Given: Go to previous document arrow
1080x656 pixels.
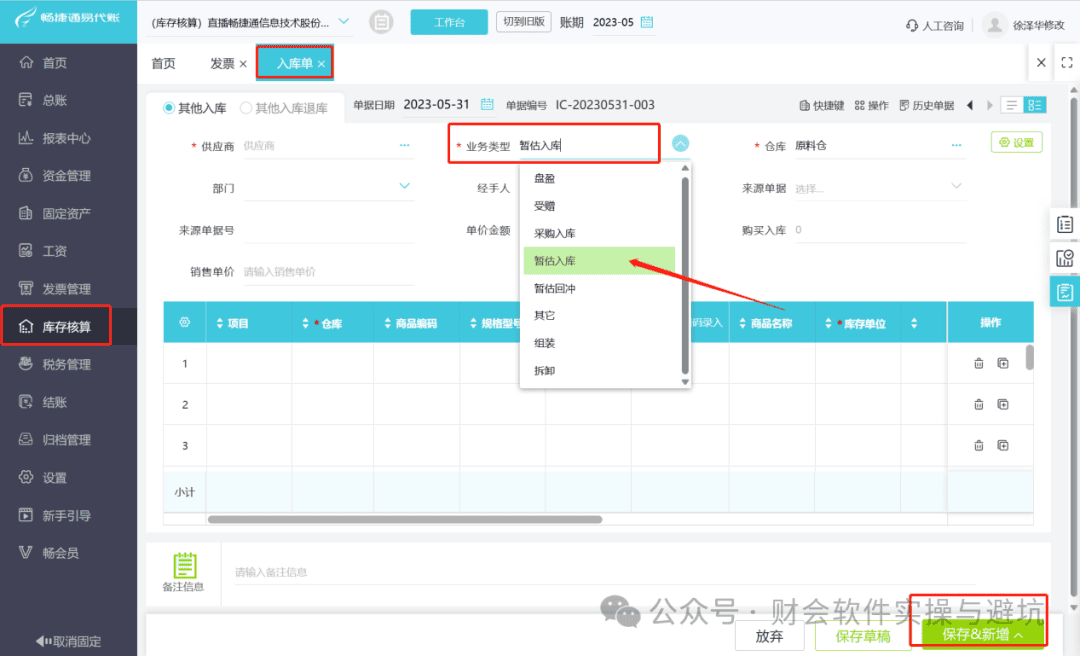Looking at the screenshot, I should tap(970, 105).
